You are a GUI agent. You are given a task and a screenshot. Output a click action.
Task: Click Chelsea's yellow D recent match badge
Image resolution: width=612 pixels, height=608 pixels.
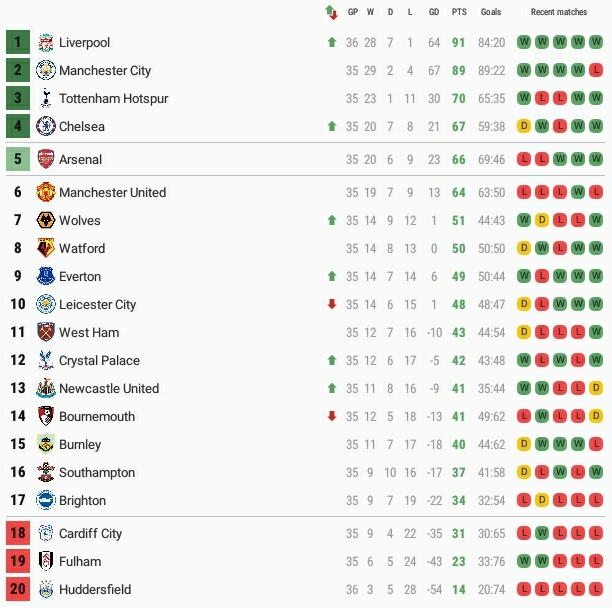[524, 126]
